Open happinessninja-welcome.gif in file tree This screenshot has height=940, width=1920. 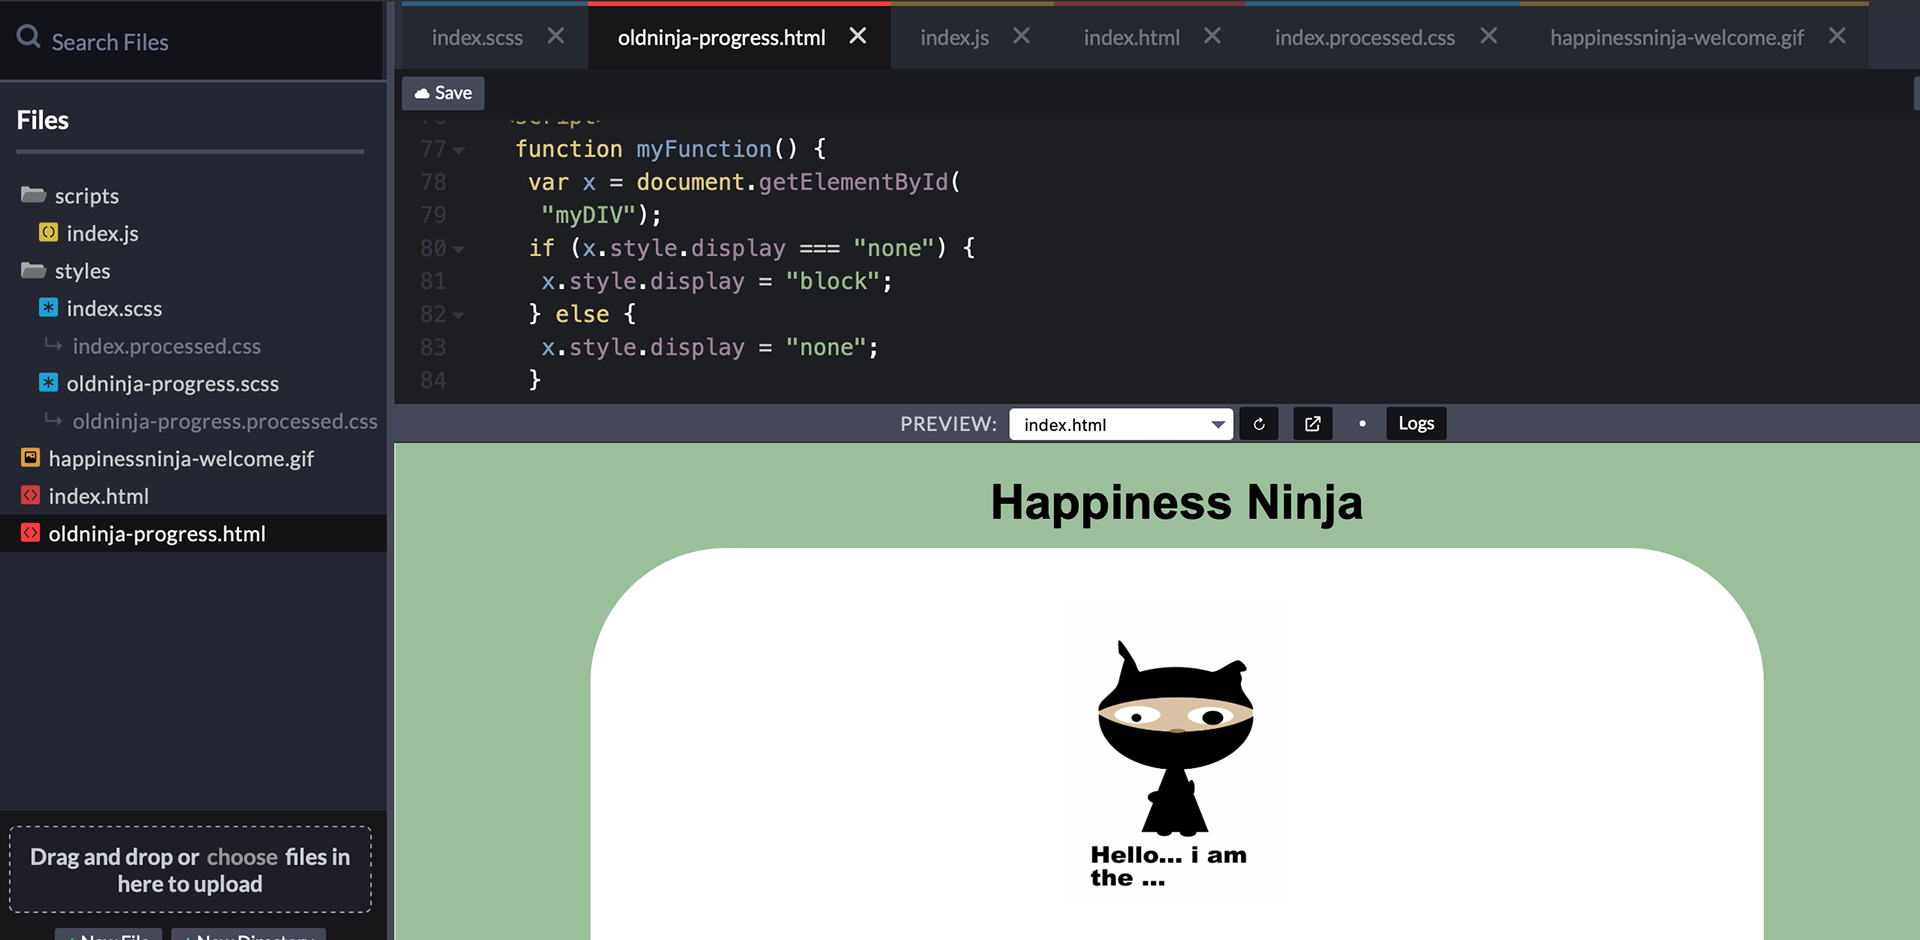pos(181,458)
